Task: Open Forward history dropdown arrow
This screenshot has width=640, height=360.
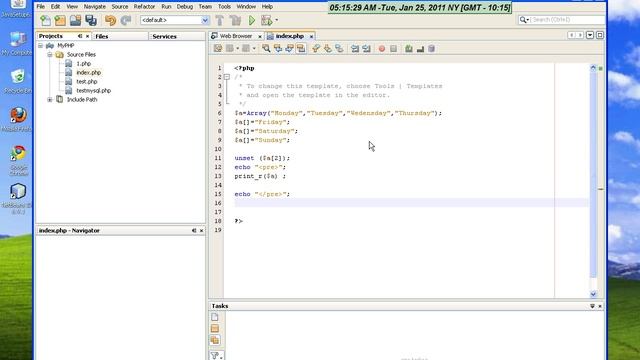Action: tap(253, 49)
